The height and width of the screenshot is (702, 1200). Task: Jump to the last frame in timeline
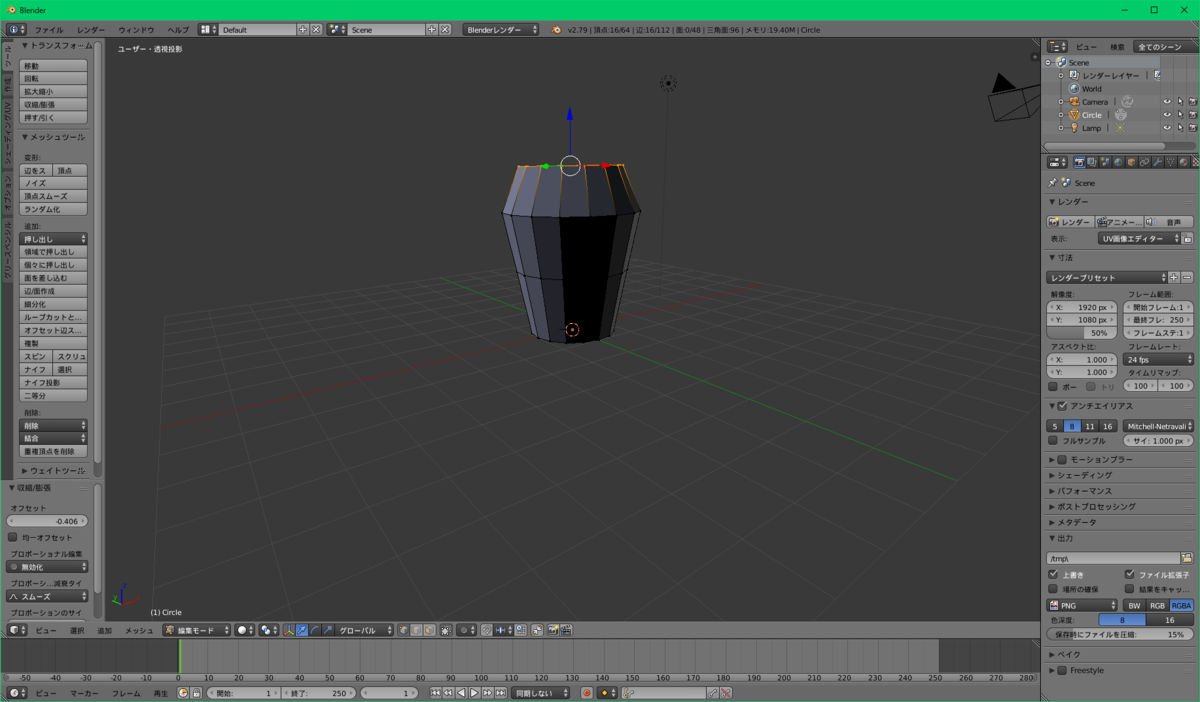pyautogui.click(x=500, y=693)
